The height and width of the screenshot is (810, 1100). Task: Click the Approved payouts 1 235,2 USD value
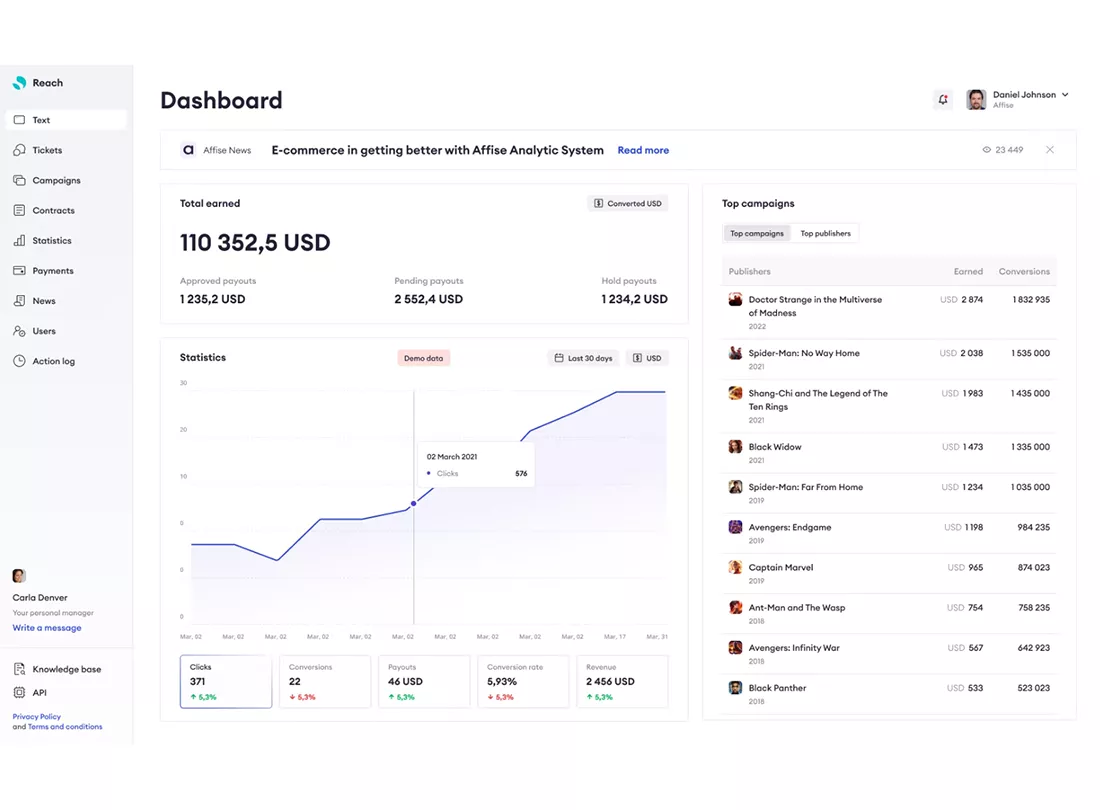213,299
